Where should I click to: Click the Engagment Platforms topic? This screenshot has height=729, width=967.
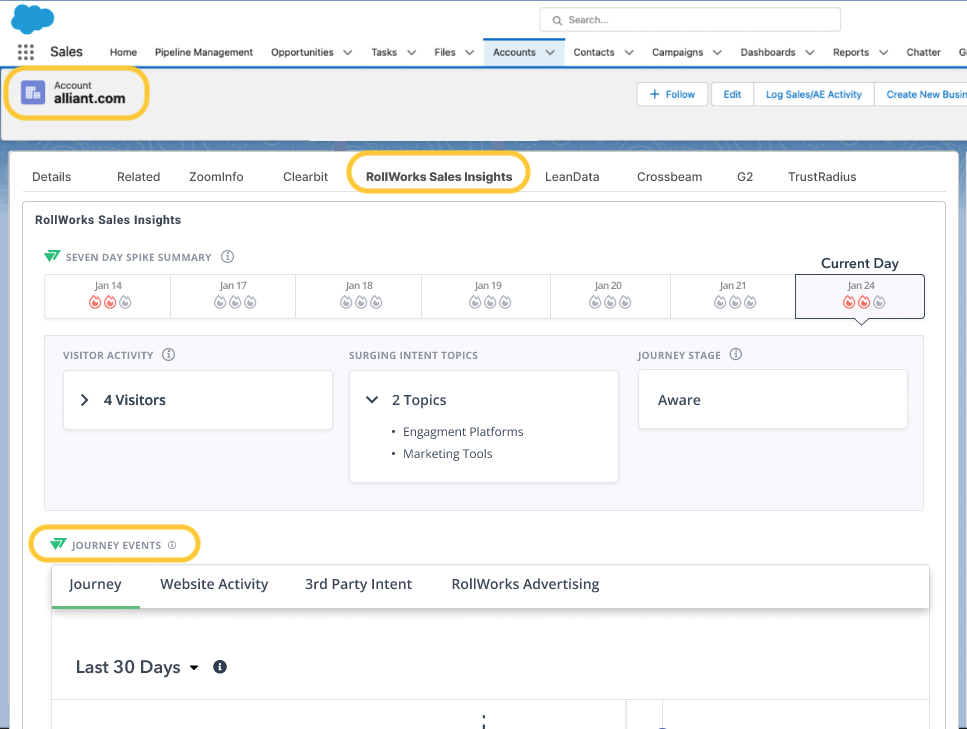(x=463, y=432)
